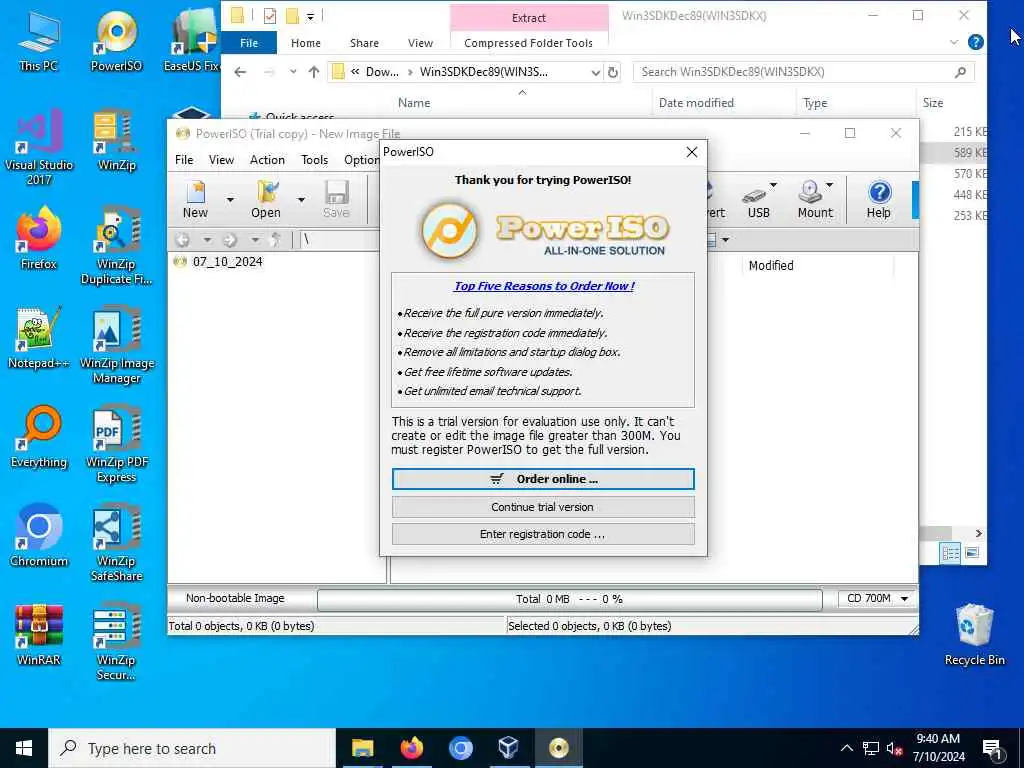The width and height of the screenshot is (1024, 768).
Task: Click the up folder arrow in PowerISO
Action: [276, 240]
